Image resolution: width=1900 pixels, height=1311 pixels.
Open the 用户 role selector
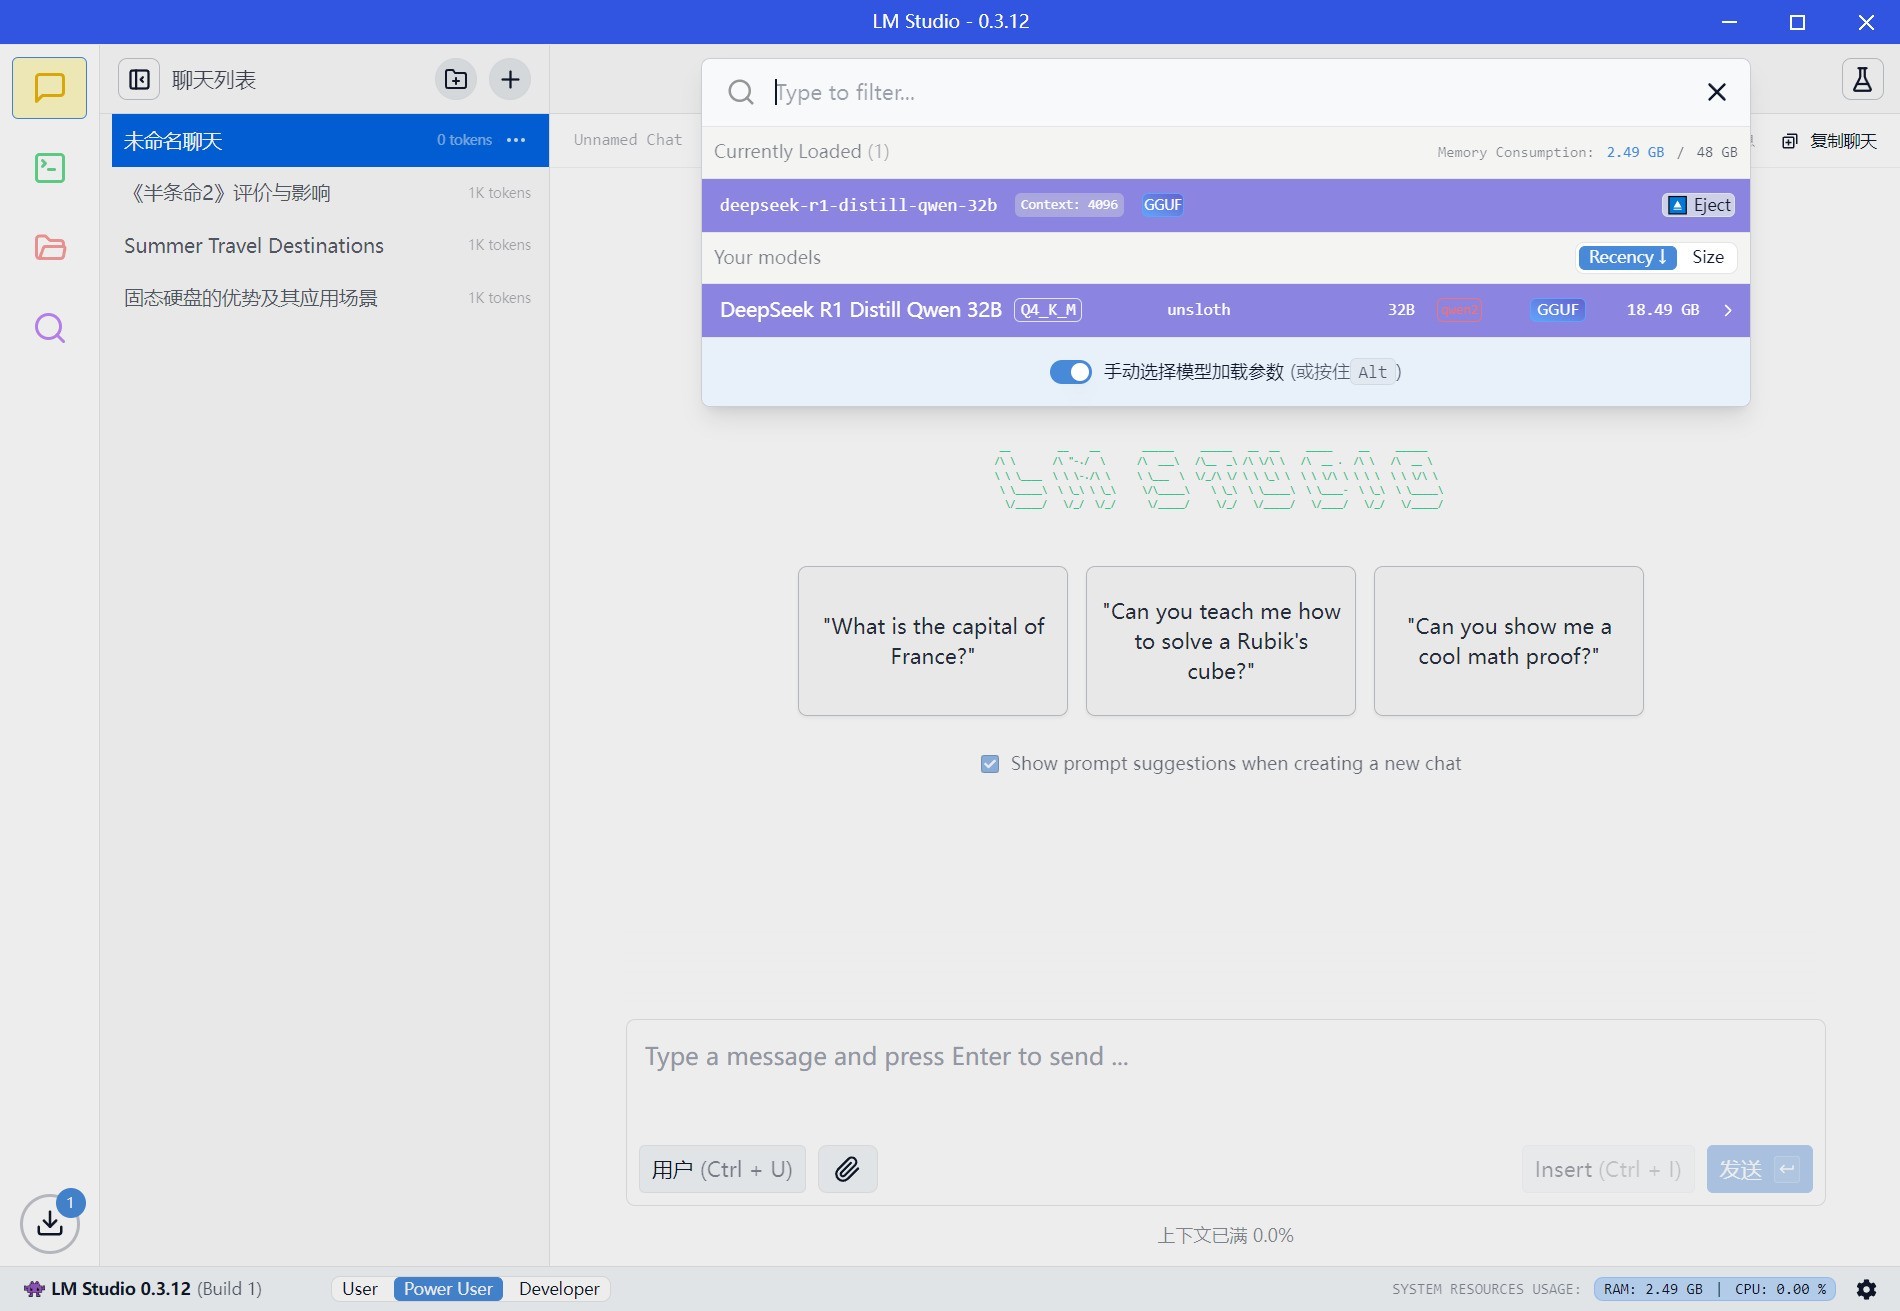click(722, 1169)
